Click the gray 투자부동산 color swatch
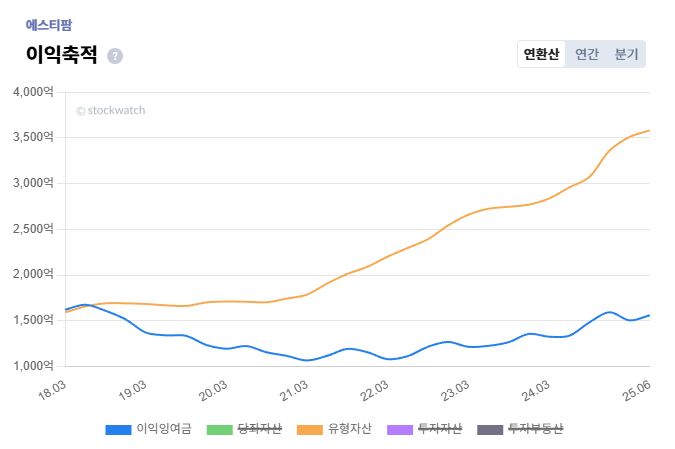This screenshot has width=675, height=449. click(x=490, y=430)
